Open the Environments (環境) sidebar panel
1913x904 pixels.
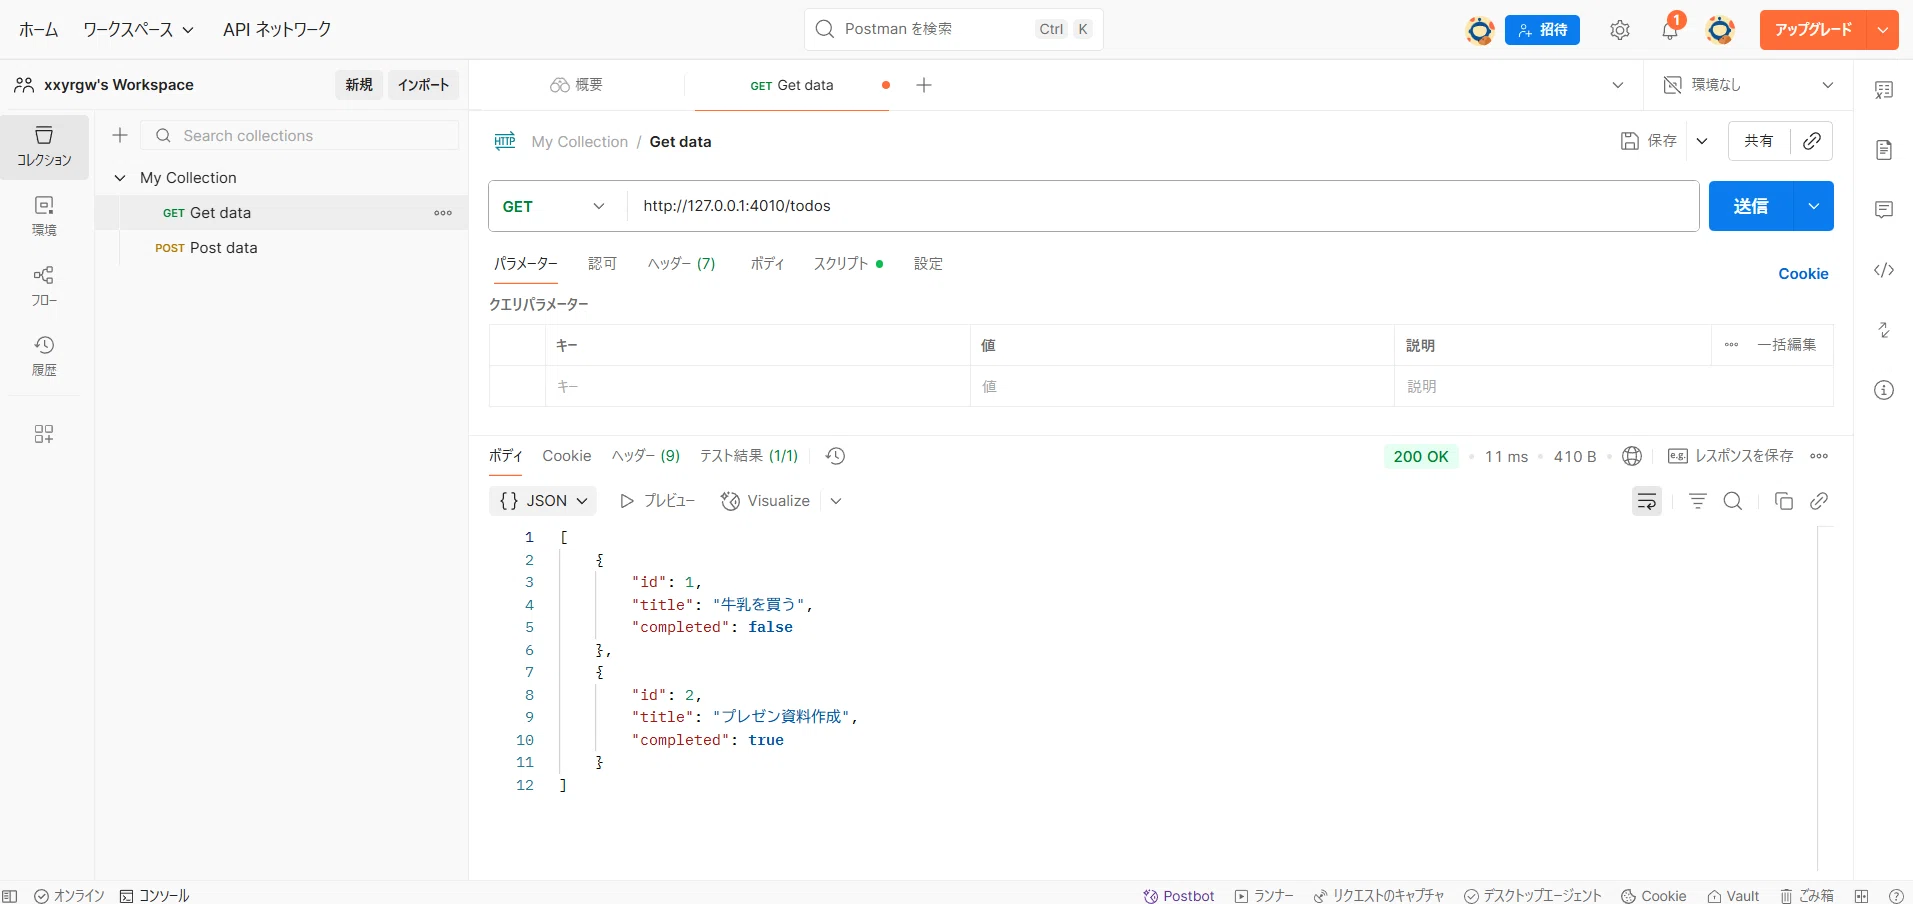44,216
